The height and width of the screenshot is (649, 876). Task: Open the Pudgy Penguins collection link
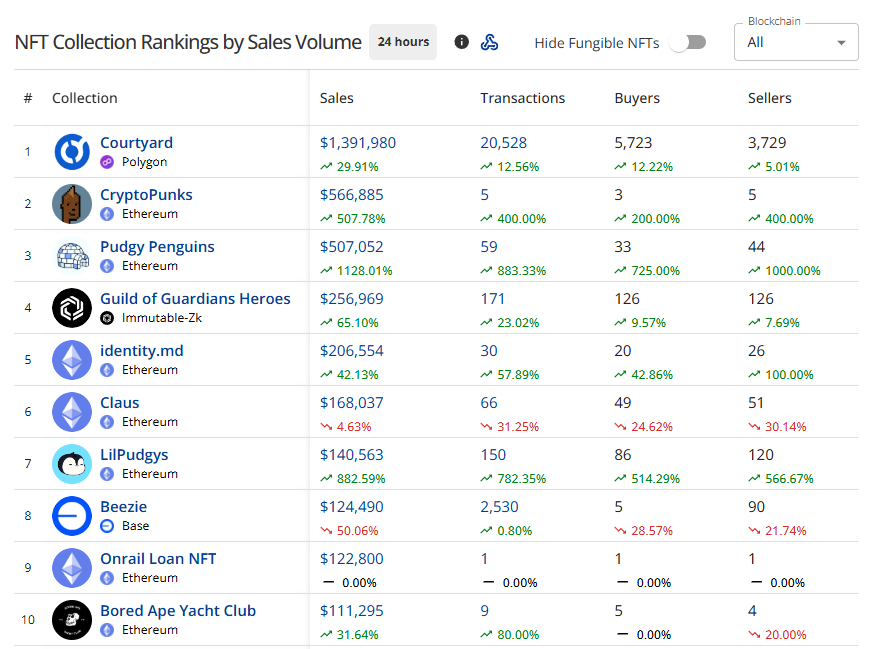pos(158,246)
